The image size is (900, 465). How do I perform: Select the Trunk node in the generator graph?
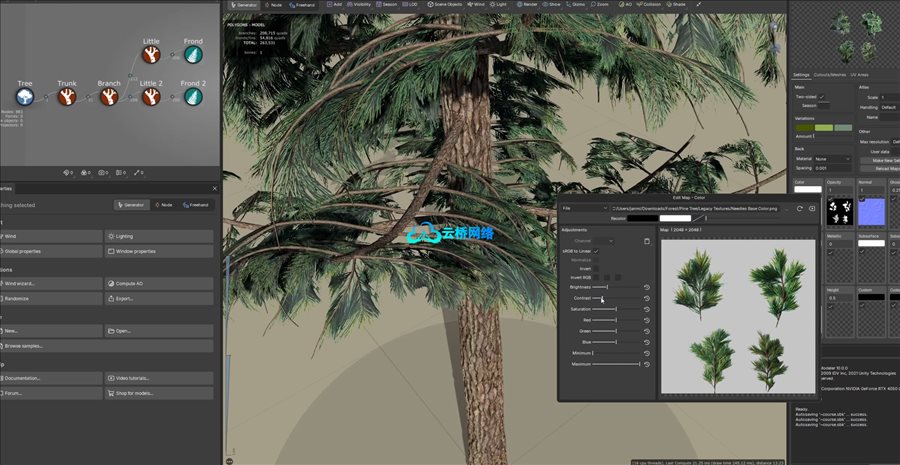[66, 97]
